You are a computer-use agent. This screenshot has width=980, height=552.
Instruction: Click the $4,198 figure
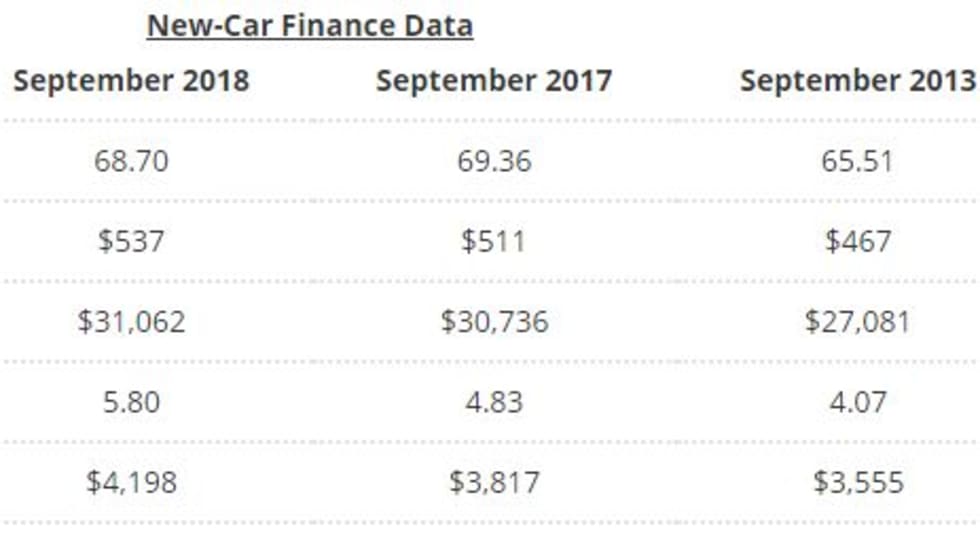pyautogui.click(x=131, y=482)
